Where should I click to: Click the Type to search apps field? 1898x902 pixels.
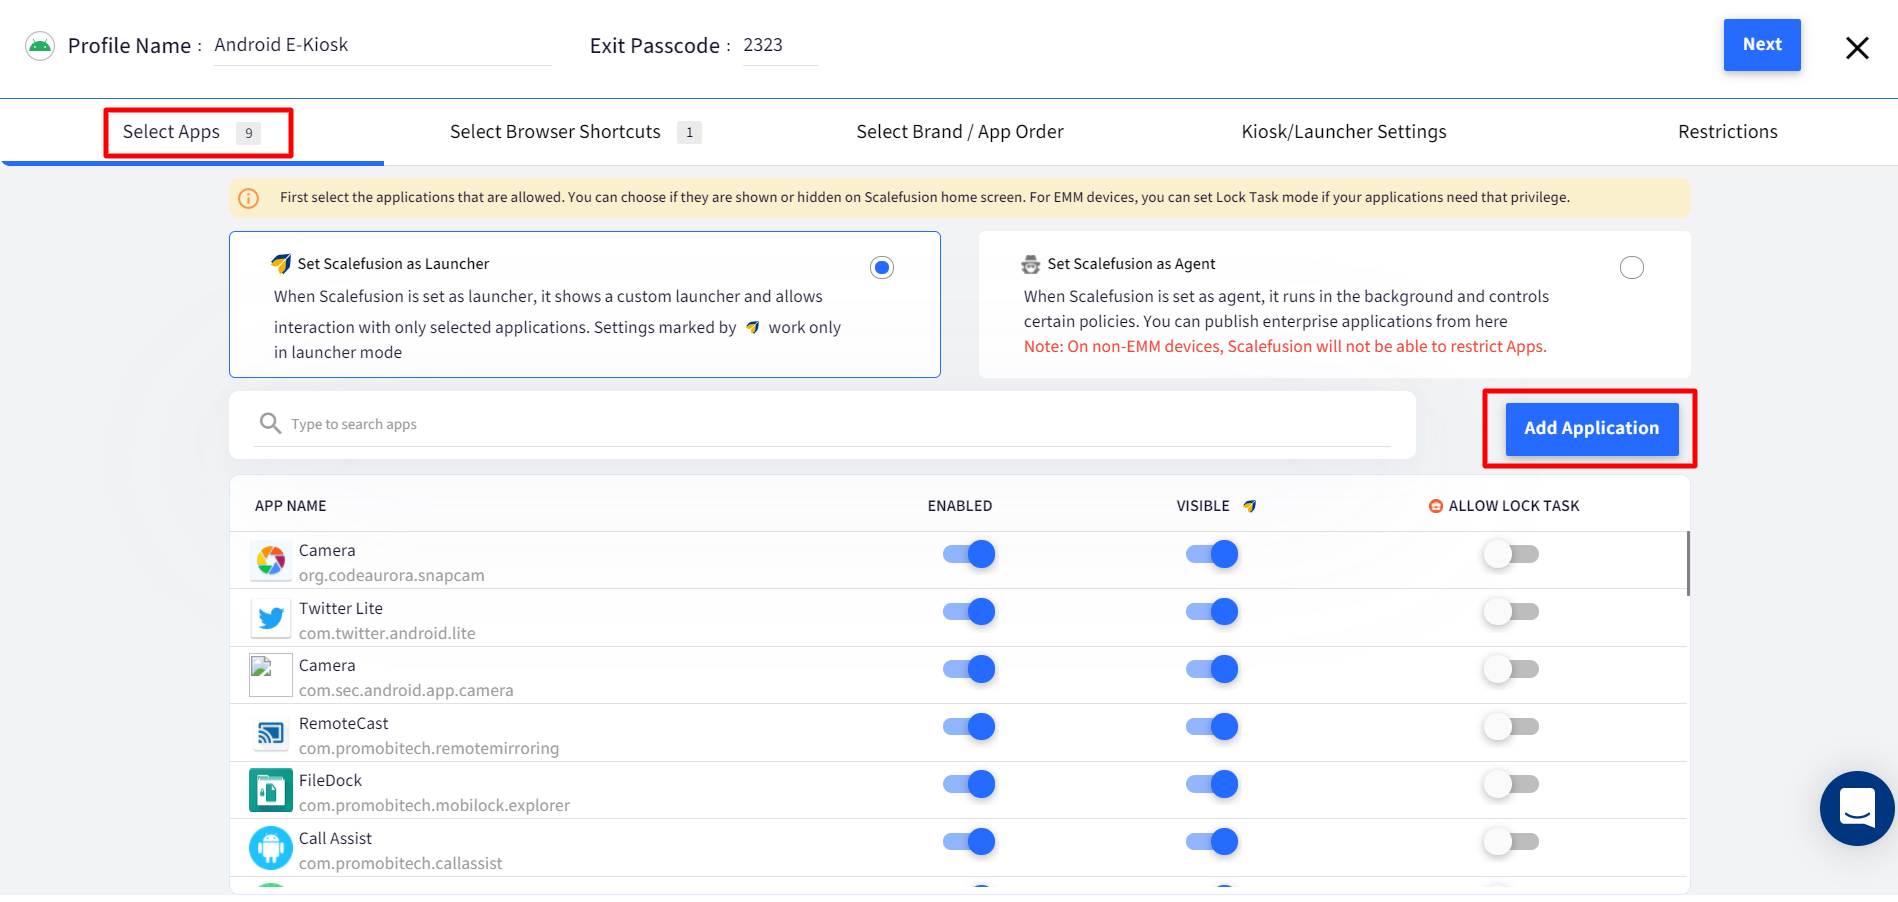point(822,424)
